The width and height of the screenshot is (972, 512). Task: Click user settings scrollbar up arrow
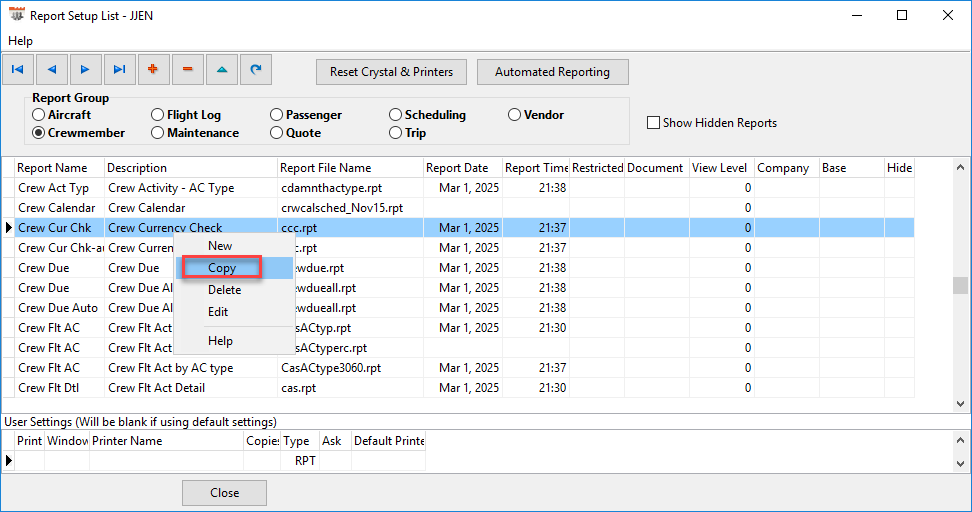960,440
